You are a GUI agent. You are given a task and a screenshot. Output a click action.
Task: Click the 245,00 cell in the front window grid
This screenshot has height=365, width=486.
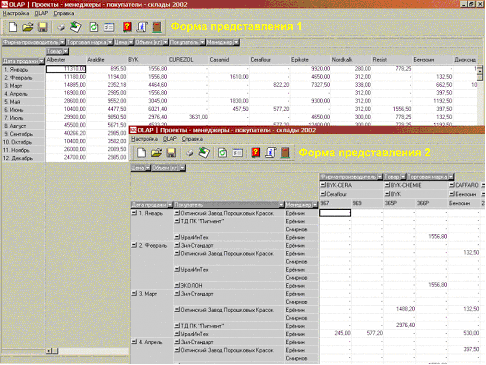335,333
